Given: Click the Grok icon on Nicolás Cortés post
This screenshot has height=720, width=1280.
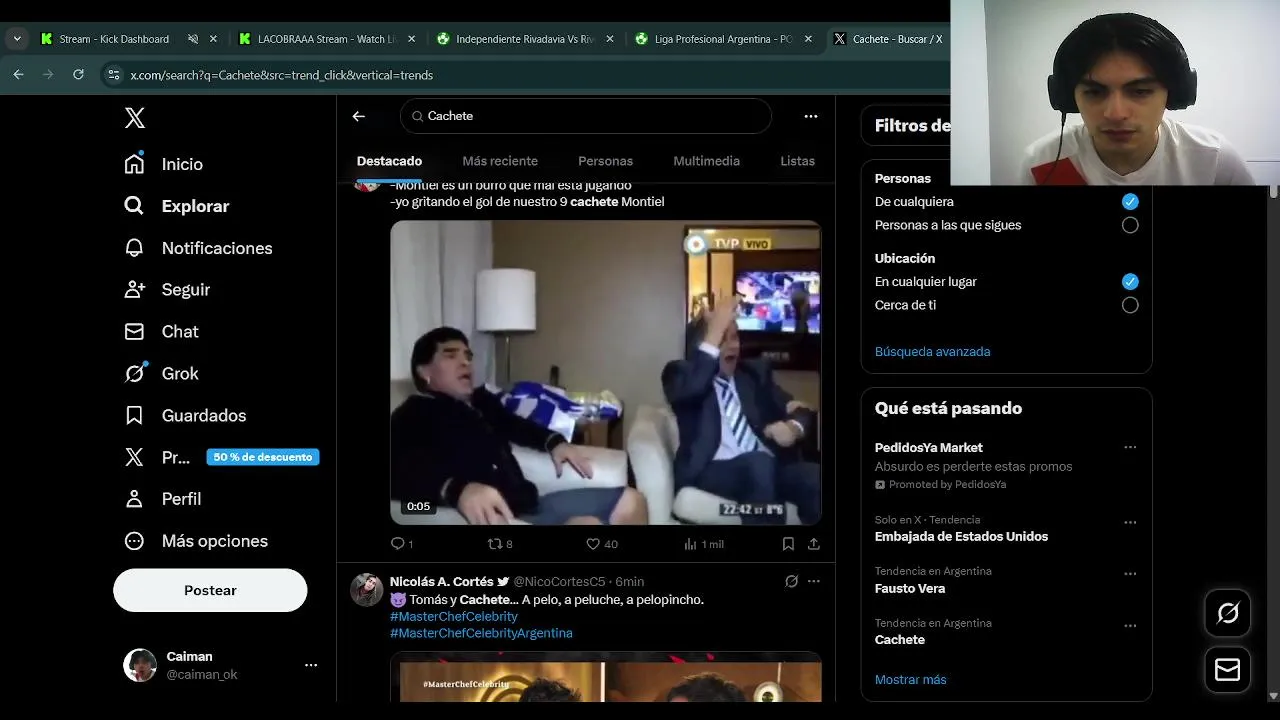Looking at the screenshot, I should tap(791, 581).
